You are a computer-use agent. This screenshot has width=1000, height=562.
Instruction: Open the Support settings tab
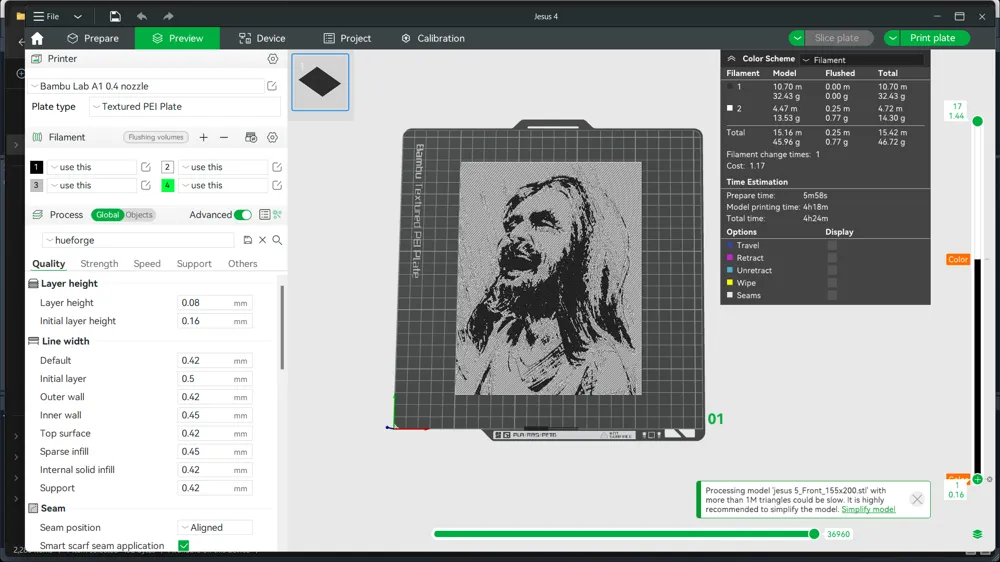pos(194,263)
